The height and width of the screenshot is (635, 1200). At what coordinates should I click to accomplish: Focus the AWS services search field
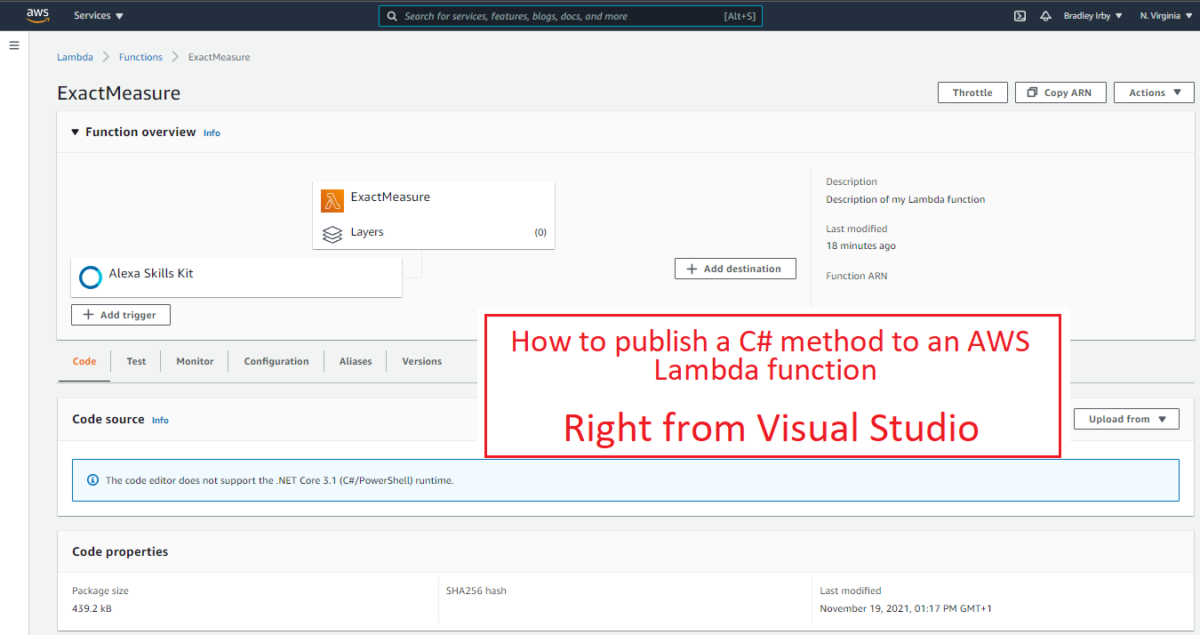coord(570,16)
